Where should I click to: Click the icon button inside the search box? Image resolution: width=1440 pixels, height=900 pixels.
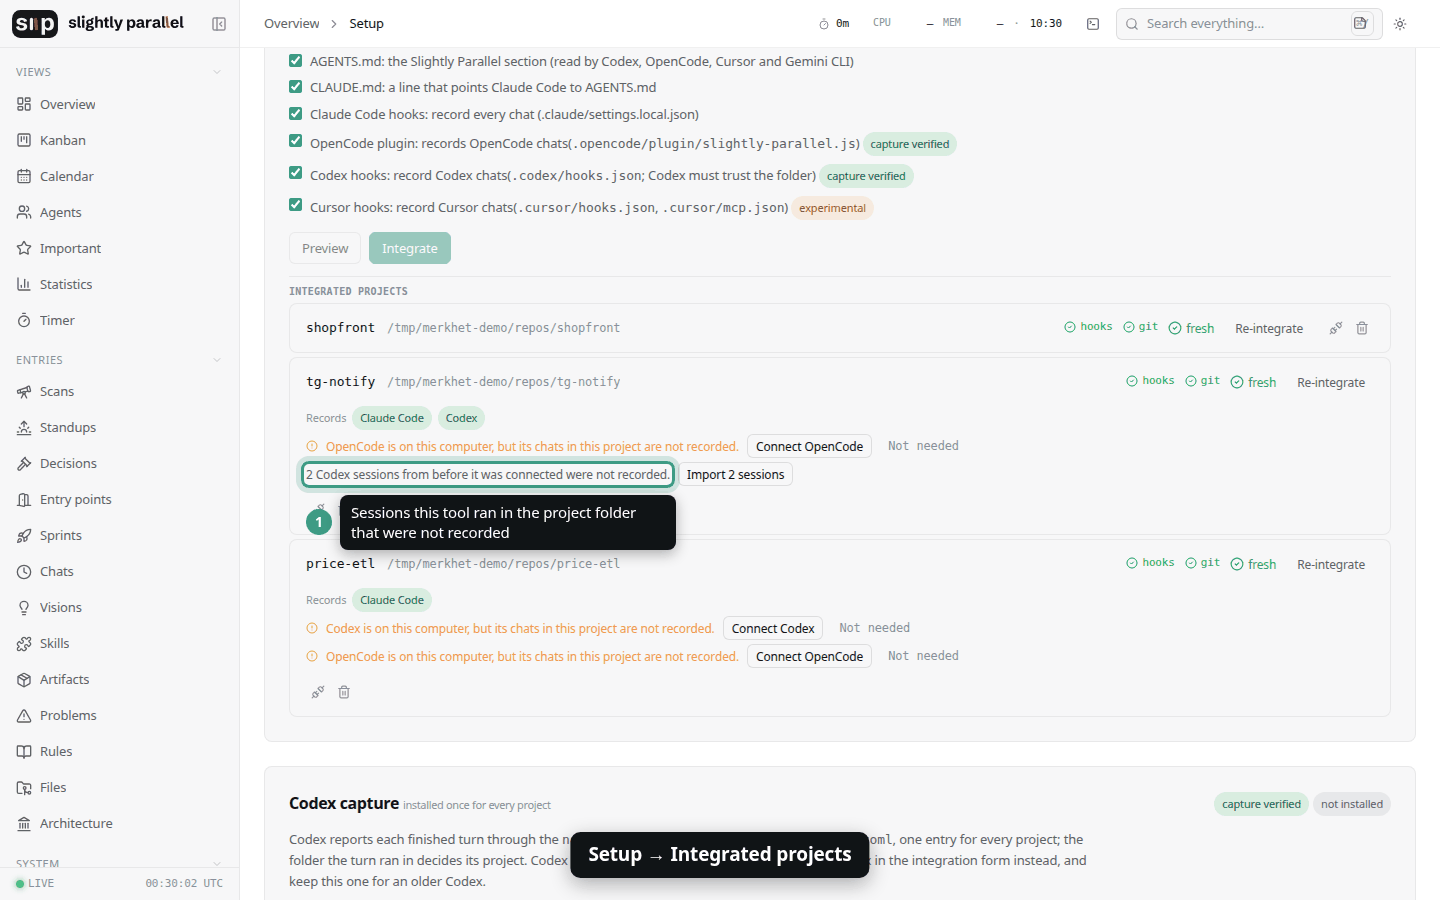point(1361,24)
